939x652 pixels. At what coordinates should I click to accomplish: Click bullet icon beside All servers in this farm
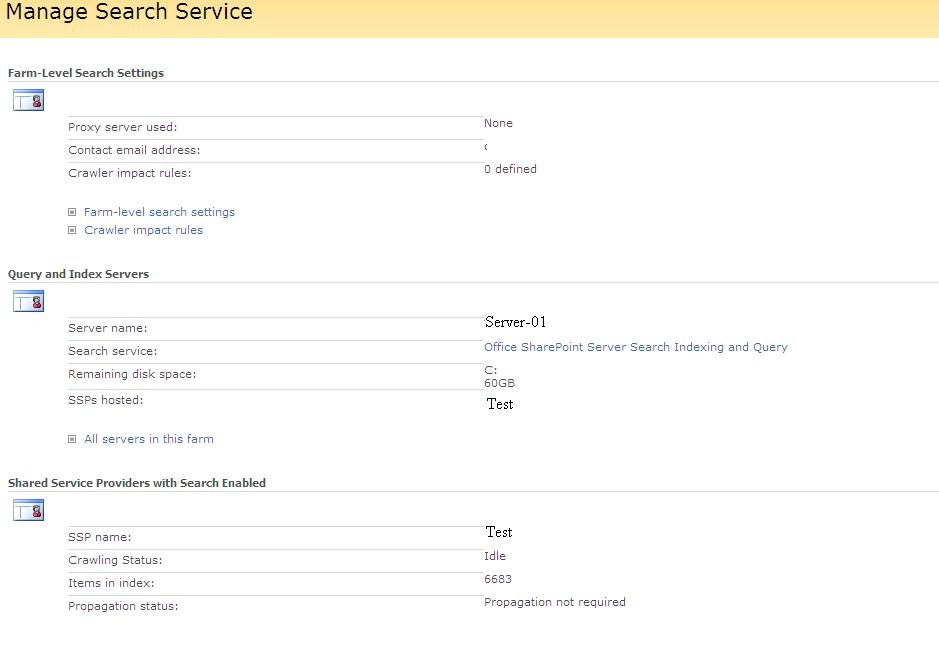[x=72, y=439]
